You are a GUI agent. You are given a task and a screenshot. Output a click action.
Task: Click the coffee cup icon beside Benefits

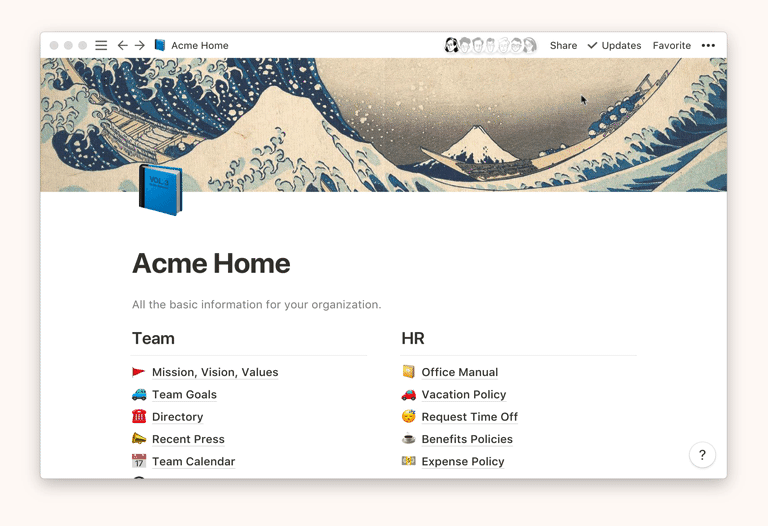tap(408, 439)
